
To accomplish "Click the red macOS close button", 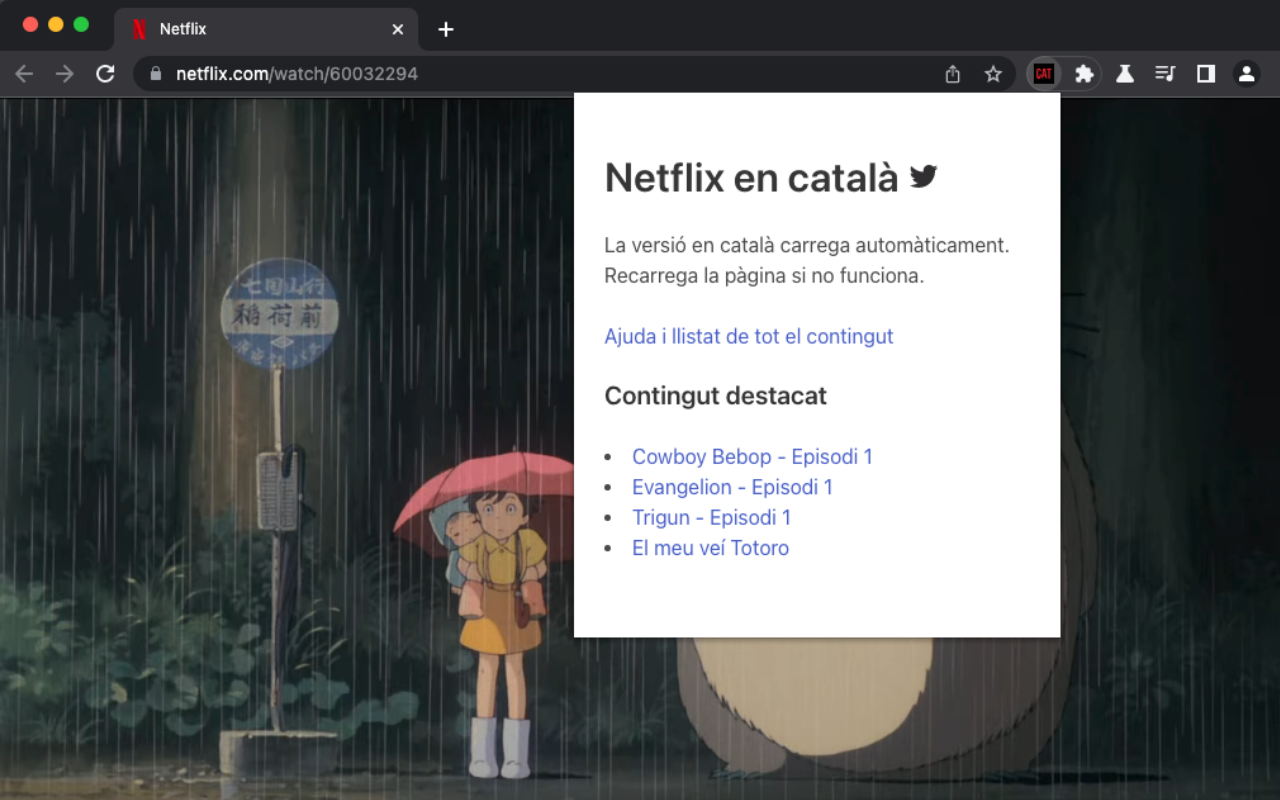I will [30, 25].
